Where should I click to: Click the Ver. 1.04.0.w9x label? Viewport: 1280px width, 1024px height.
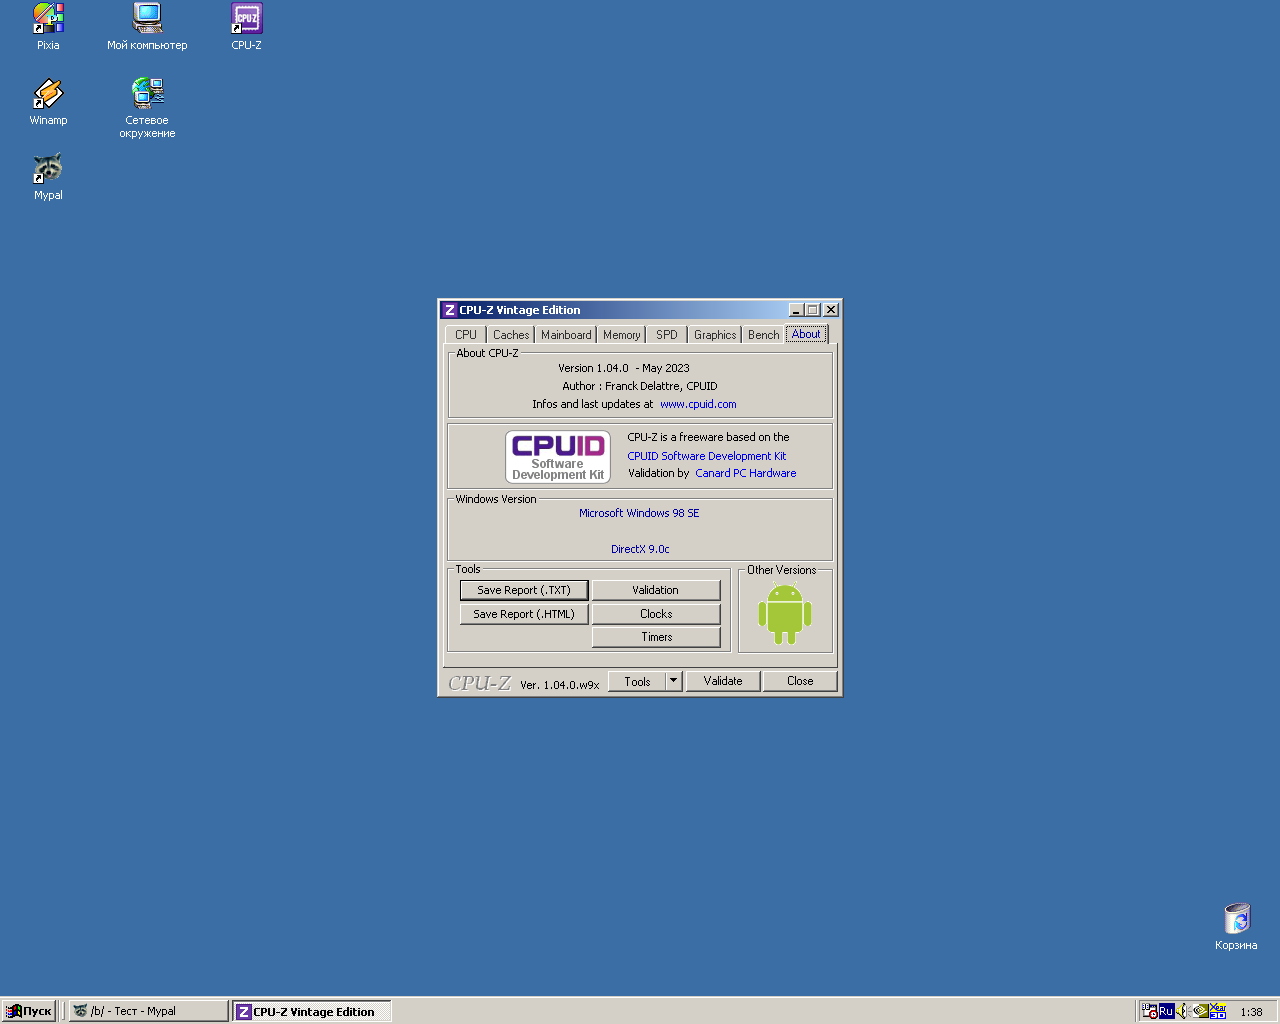click(x=560, y=685)
